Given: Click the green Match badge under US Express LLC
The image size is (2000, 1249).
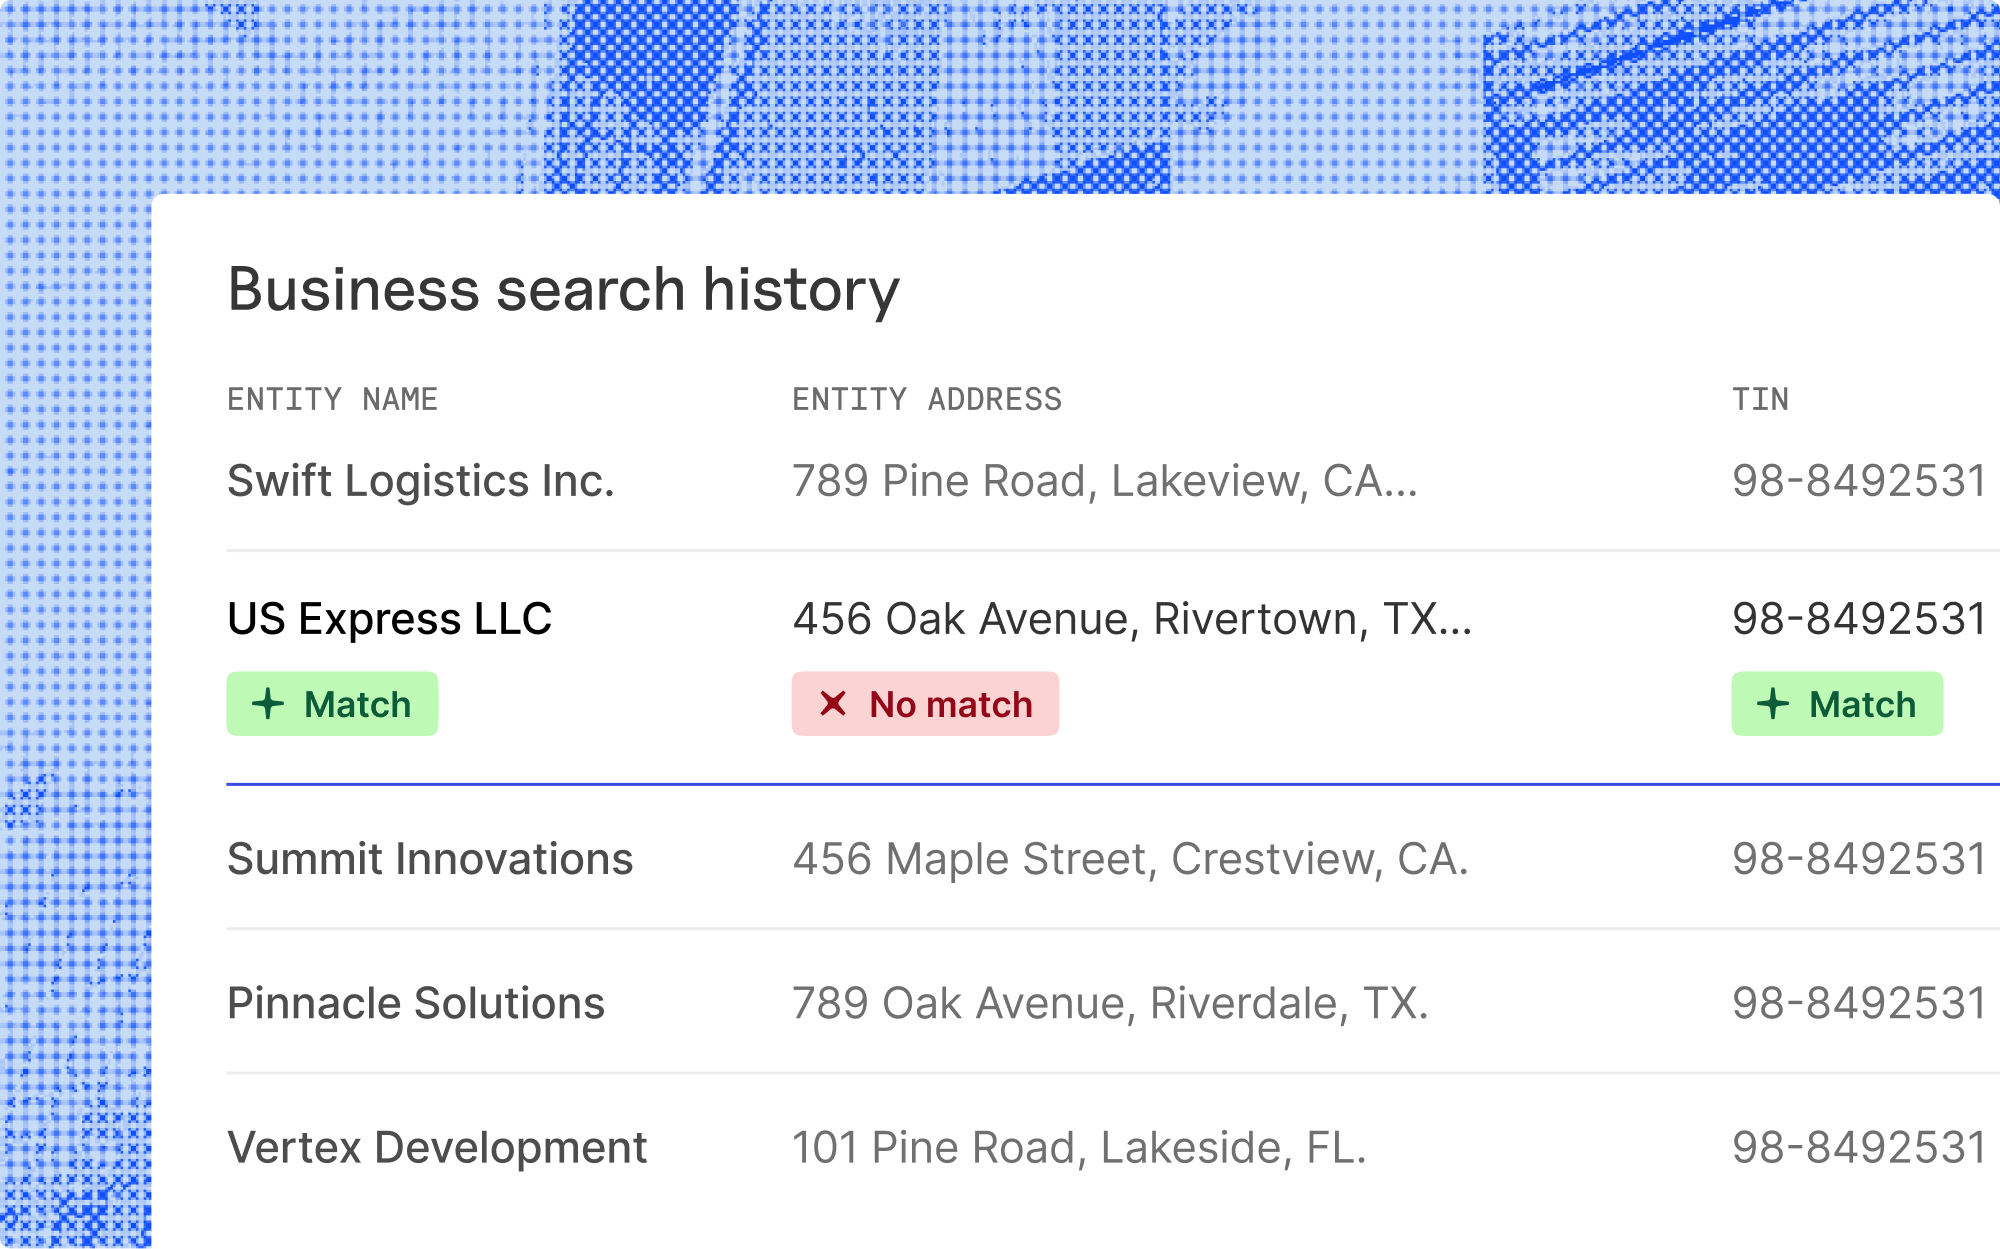Looking at the screenshot, I should coord(332,704).
